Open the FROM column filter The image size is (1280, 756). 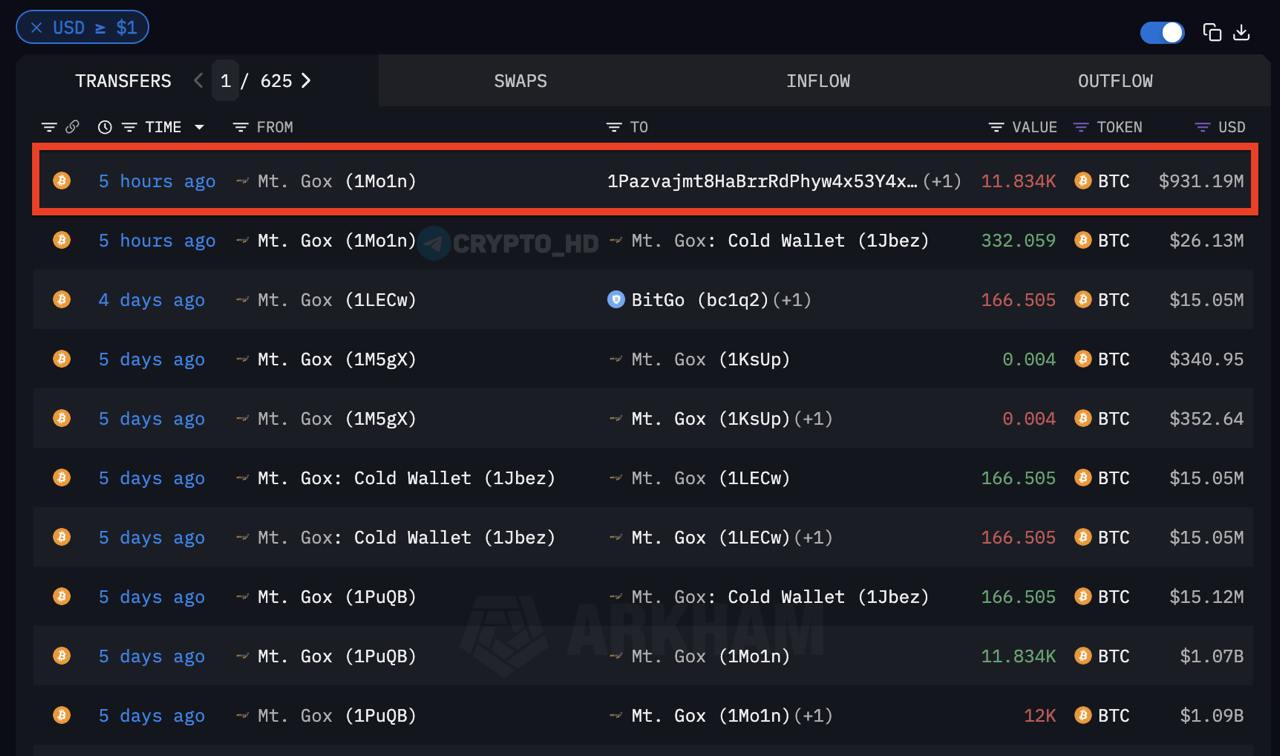240,127
